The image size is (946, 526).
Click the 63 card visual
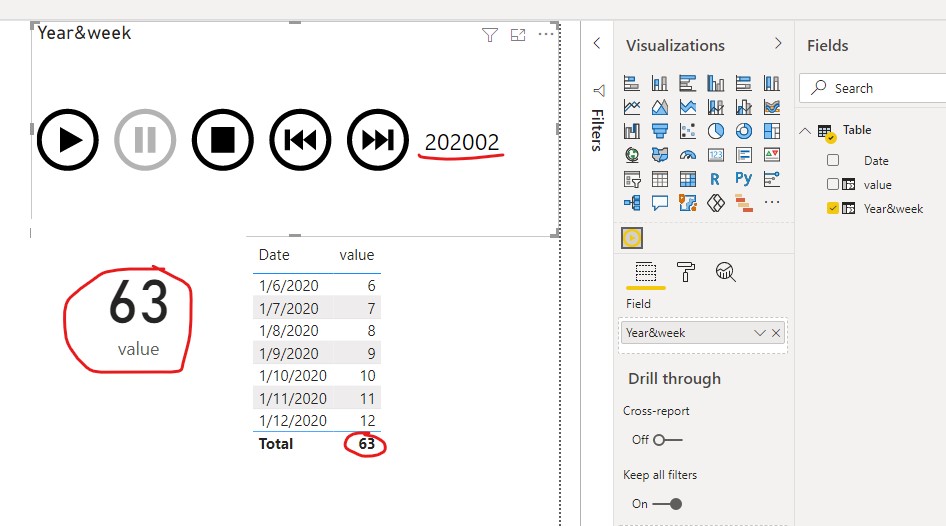(138, 316)
